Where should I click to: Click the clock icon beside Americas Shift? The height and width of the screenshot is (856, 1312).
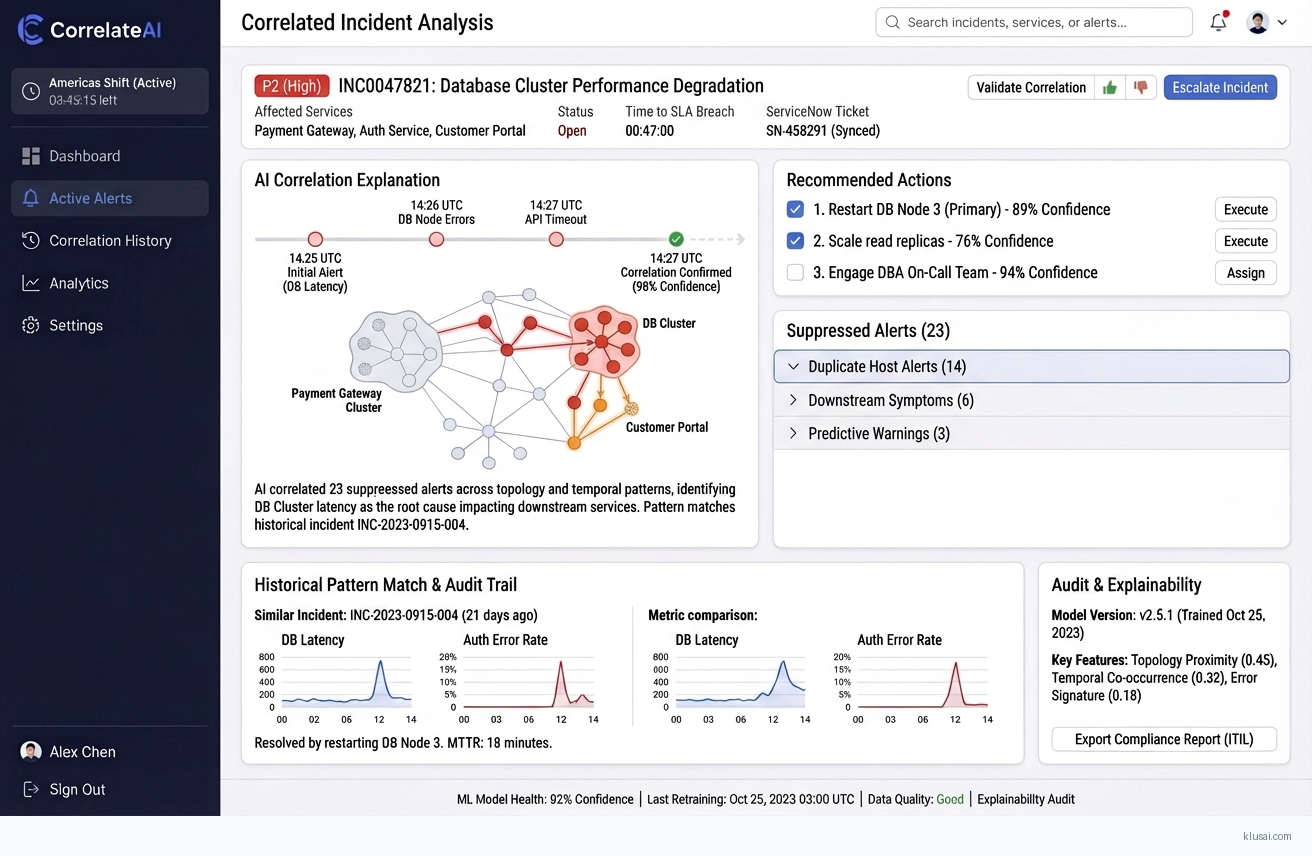pos(31,91)
